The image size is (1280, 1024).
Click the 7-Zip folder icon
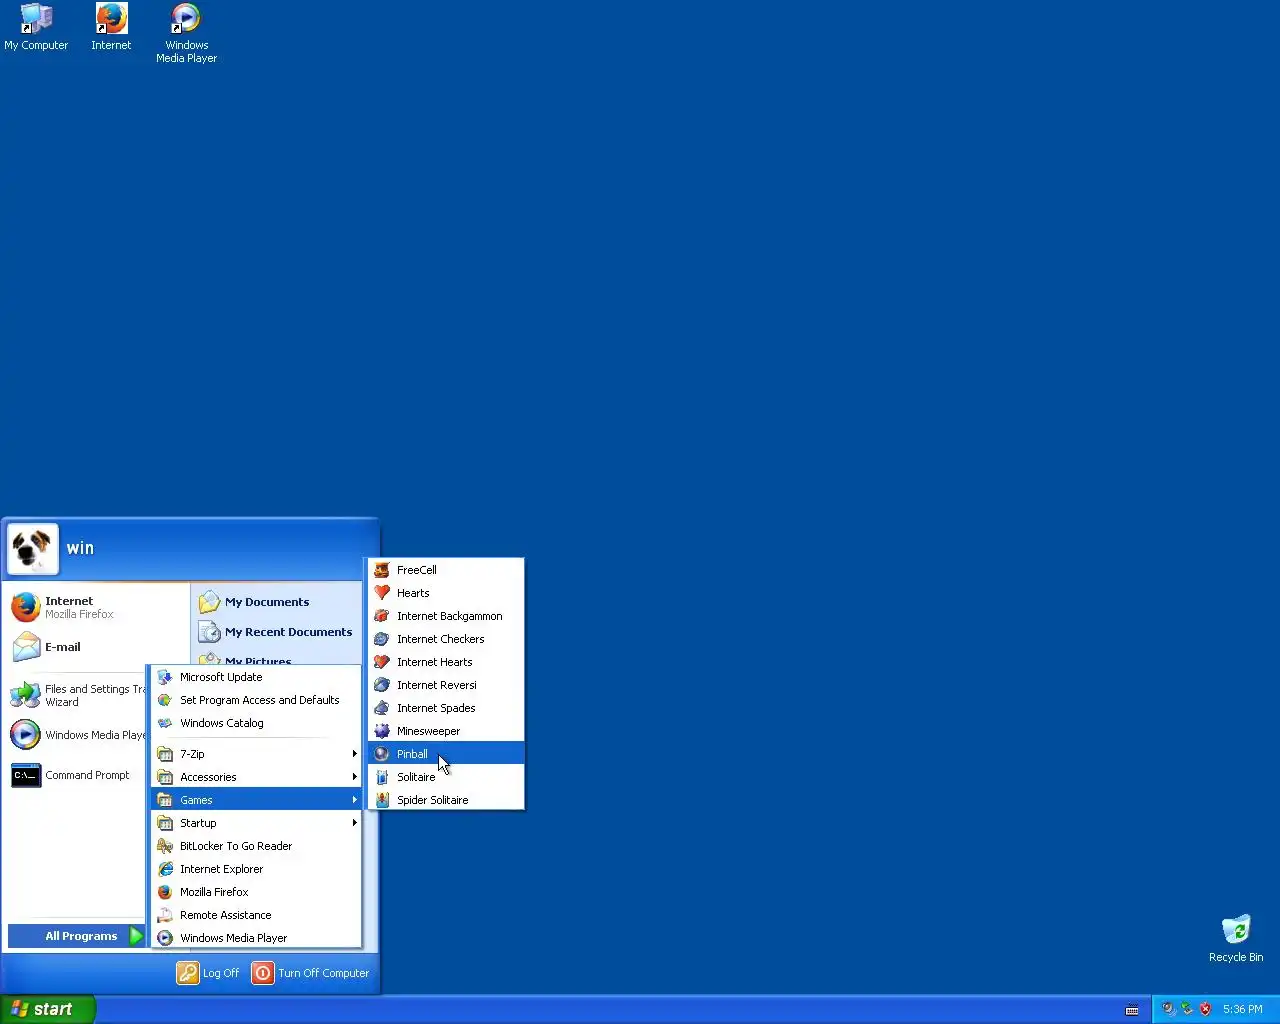(165, 754)
